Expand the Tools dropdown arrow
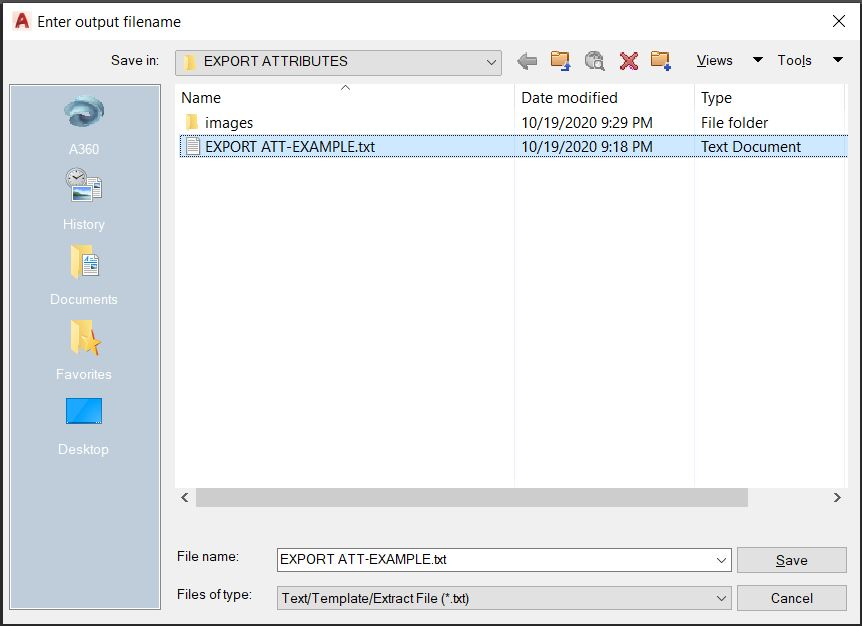 pyautogui.click(x=838, y=60)
